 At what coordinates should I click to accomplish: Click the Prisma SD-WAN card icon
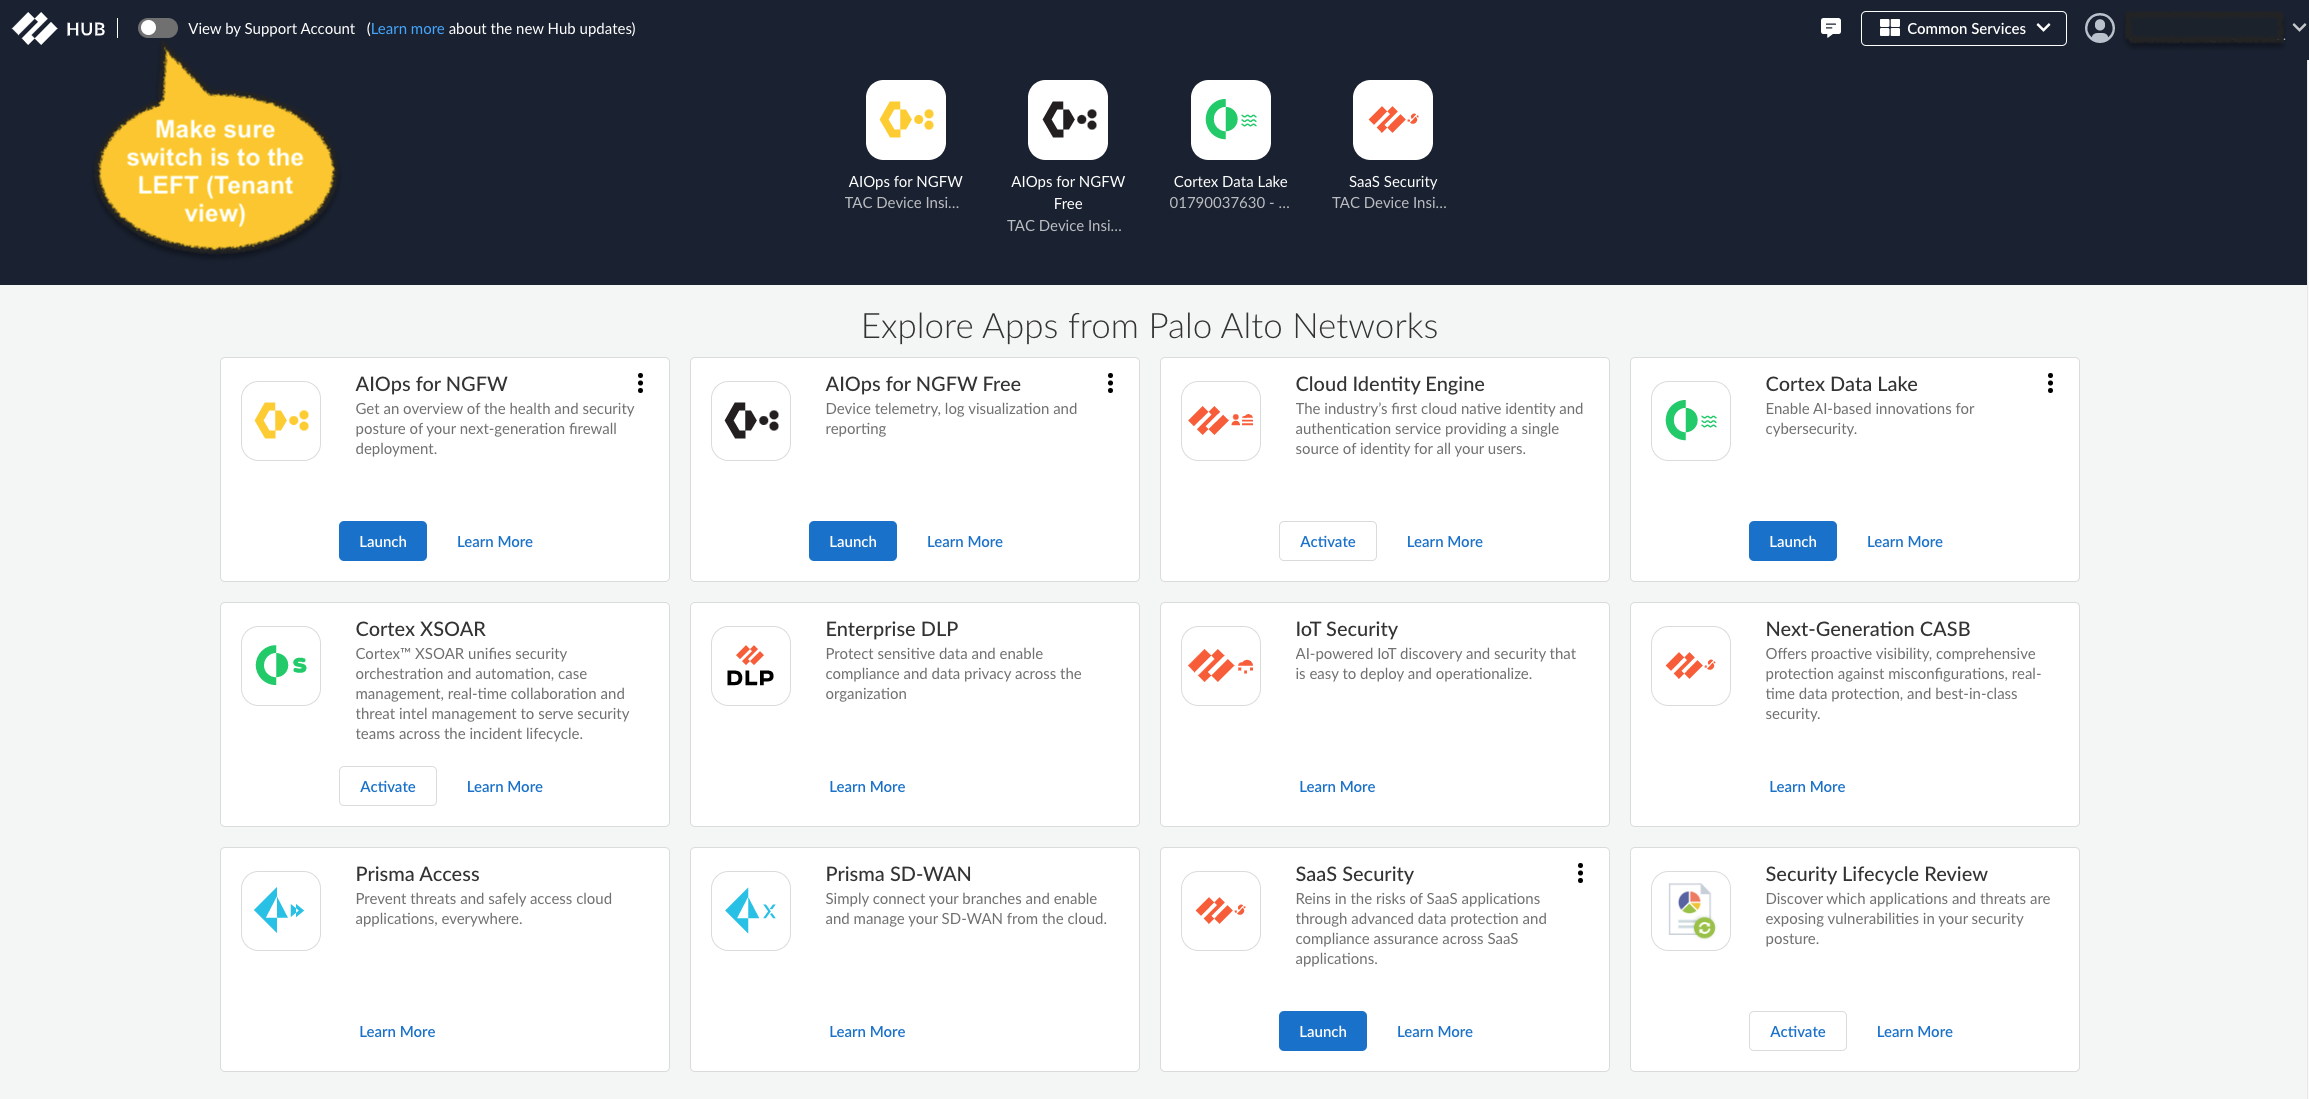(x=750, y=911)
